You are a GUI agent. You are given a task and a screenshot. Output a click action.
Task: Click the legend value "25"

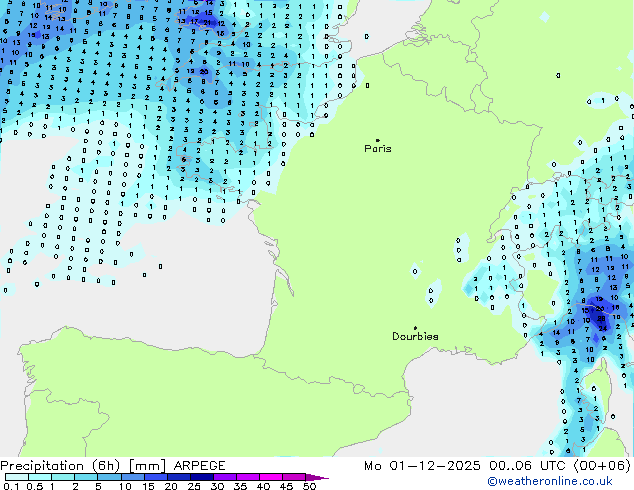click(194, 486)
